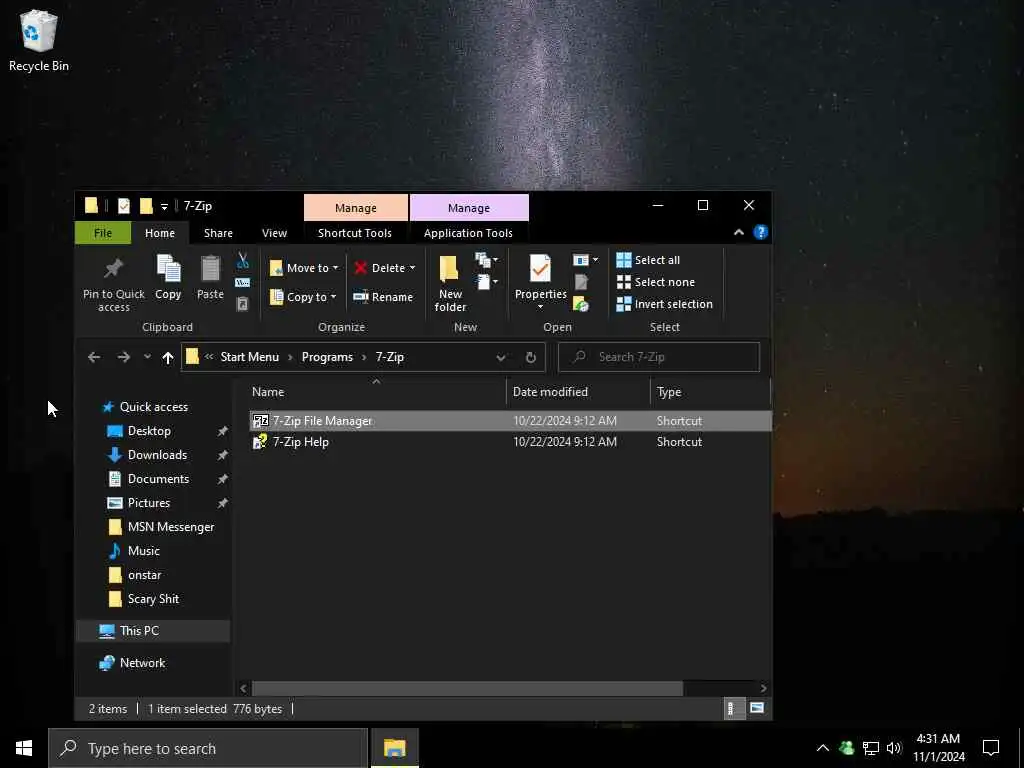The image size is (1024, 768).
Task: Open Desktop in the navigation pane
Action: pyautogui.click(x=149, y=431)
